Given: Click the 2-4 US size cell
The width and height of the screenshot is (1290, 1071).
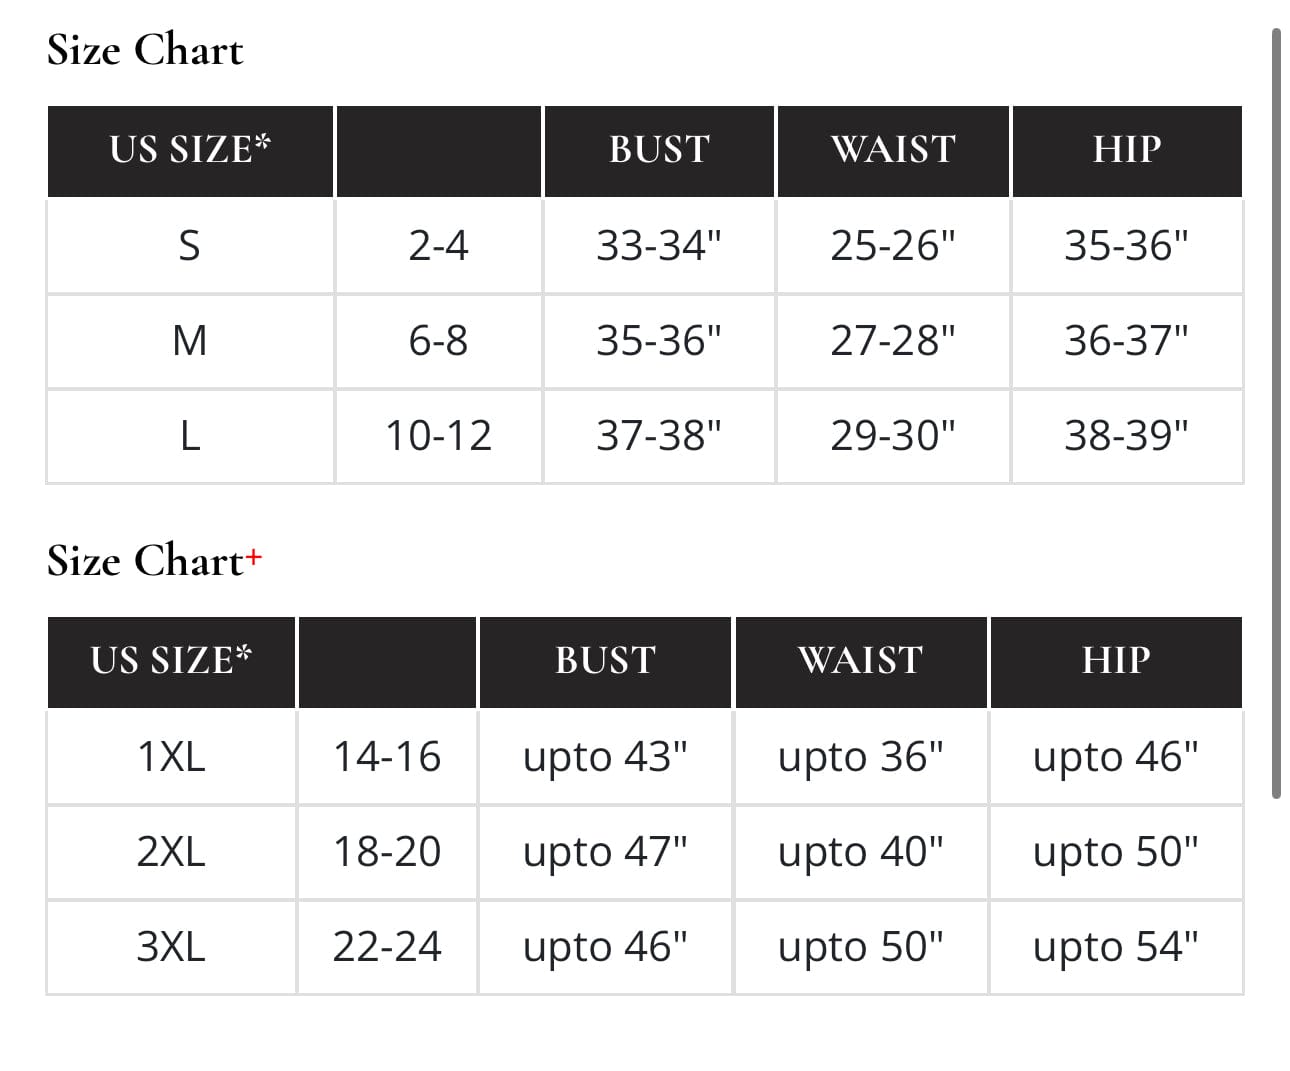Looking at the screenshot, I should (x=438, y=245).
